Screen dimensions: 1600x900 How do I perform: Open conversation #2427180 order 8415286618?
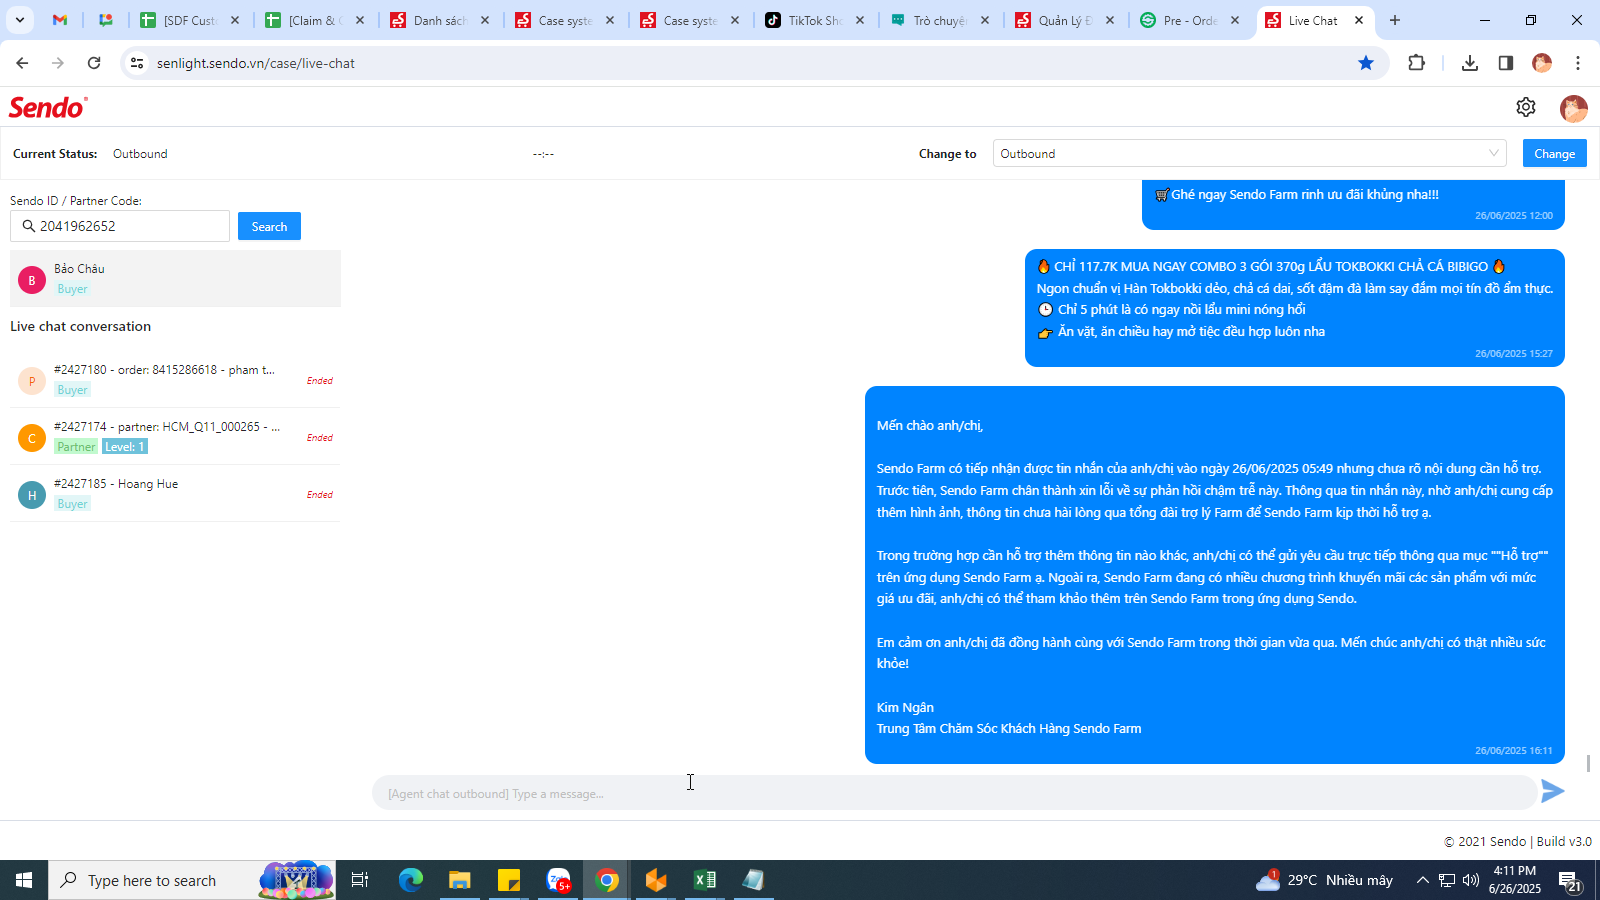[175, 380]
